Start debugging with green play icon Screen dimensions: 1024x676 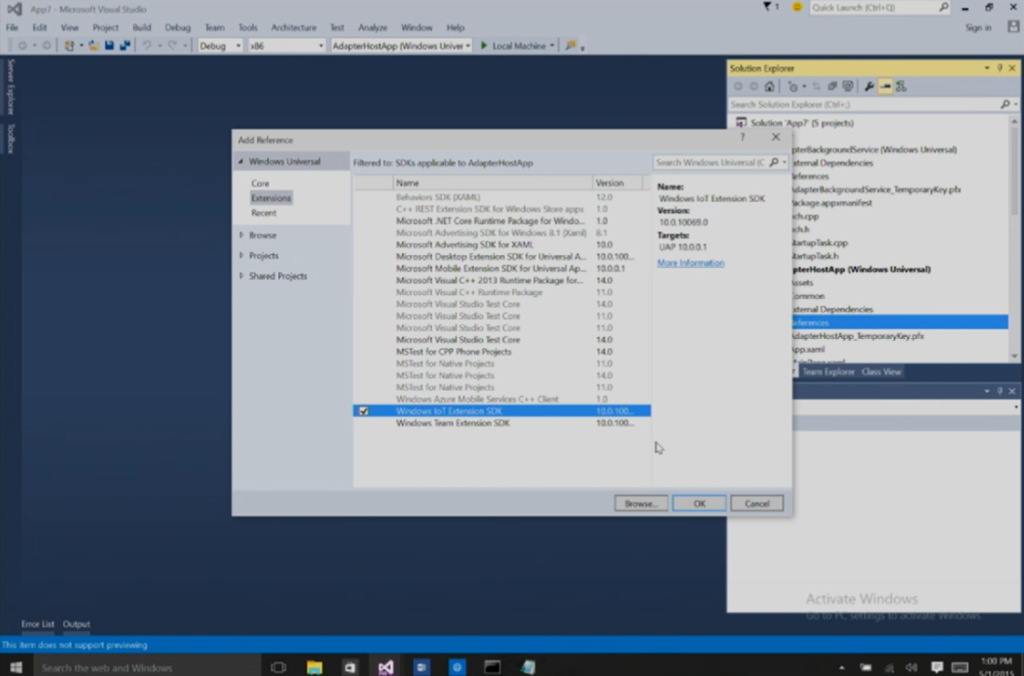pyautogui.click(x=484, y=46)
